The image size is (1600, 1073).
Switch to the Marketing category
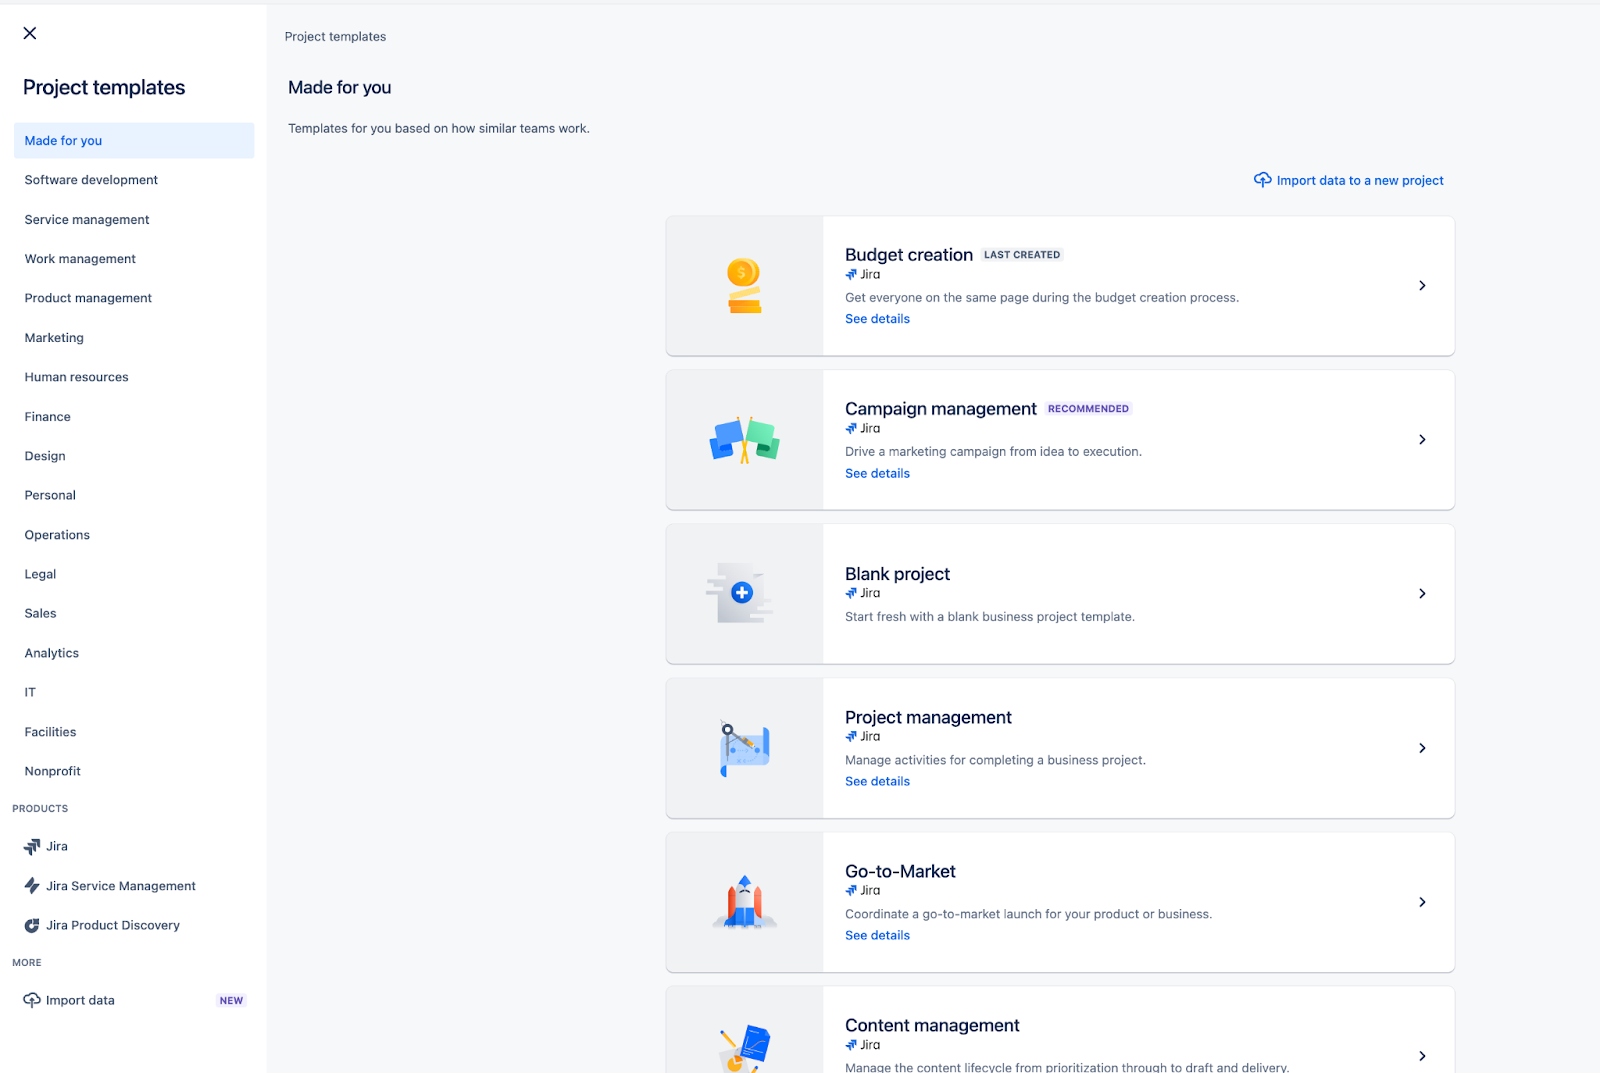(x=54, y=337)
